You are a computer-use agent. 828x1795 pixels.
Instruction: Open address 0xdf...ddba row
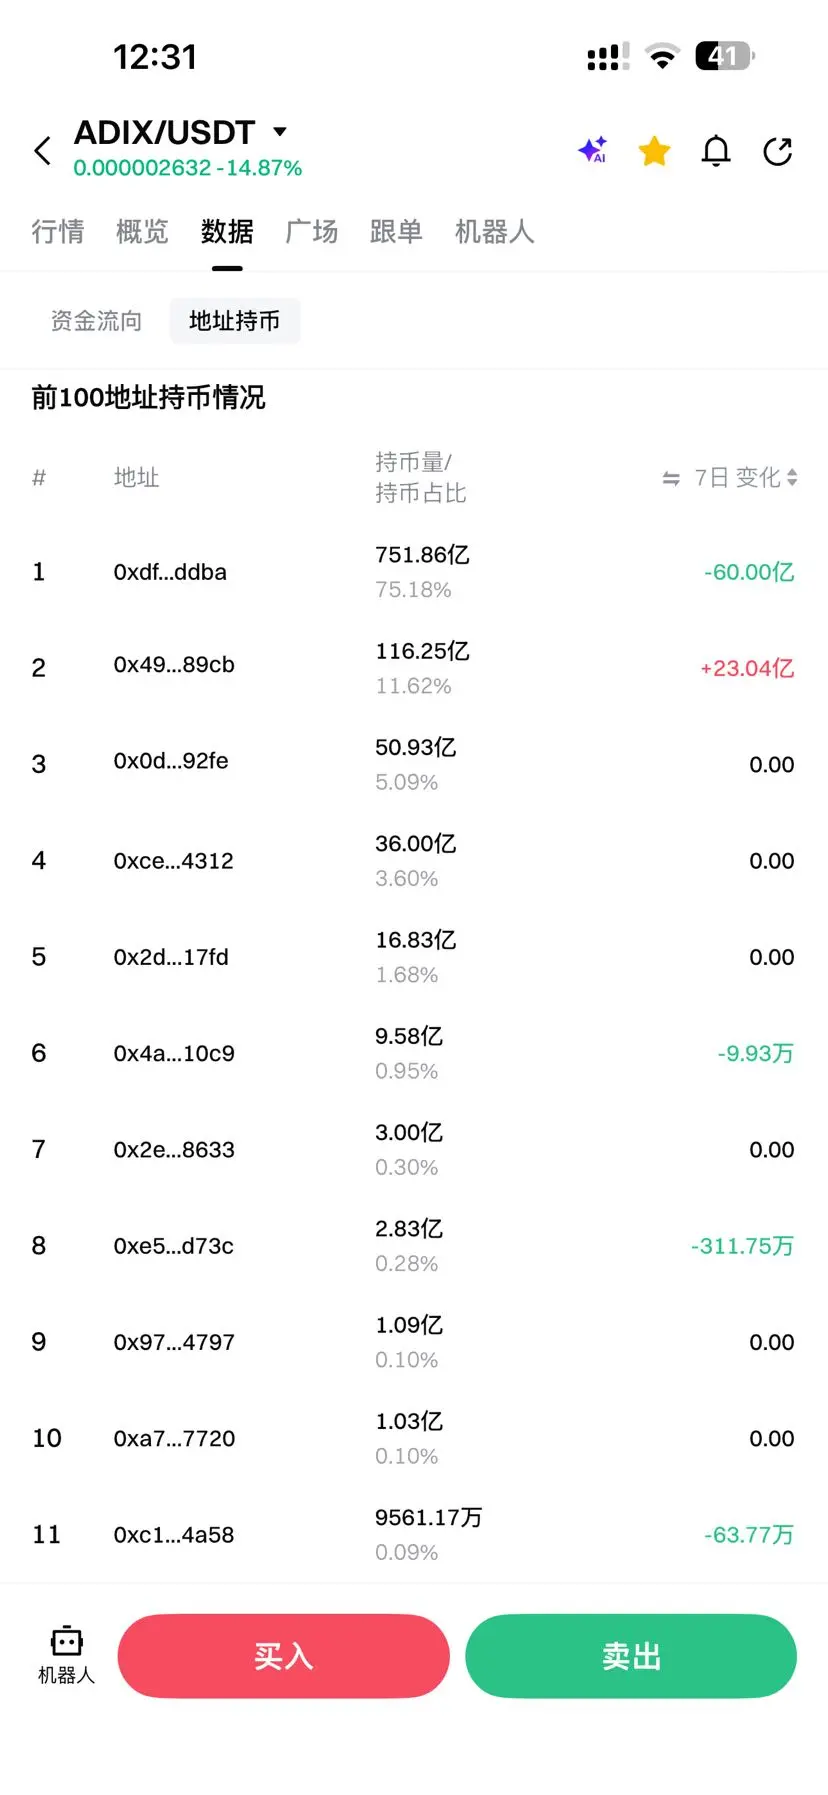(170, 572)
